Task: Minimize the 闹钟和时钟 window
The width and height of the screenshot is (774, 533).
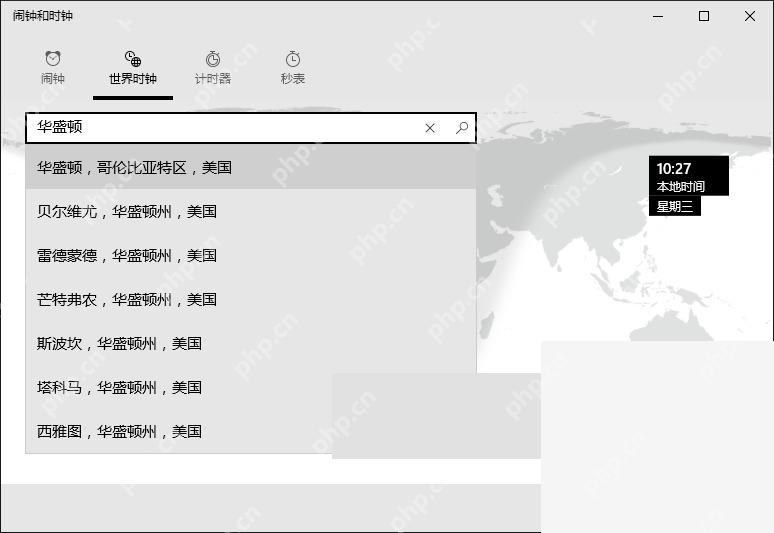Action: pos(658,16)
